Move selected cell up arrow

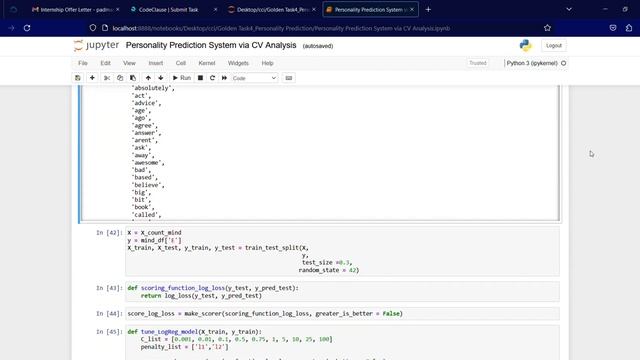(x=148, y=78)
